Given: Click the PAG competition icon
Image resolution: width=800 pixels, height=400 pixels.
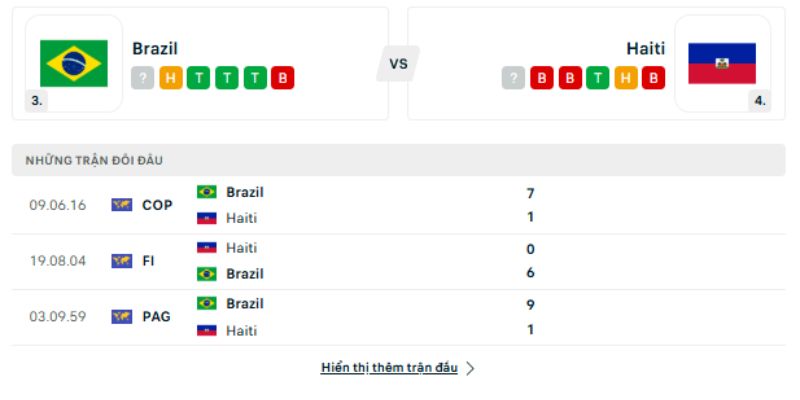Looking at the screenshot, I should tap(122, 317).
